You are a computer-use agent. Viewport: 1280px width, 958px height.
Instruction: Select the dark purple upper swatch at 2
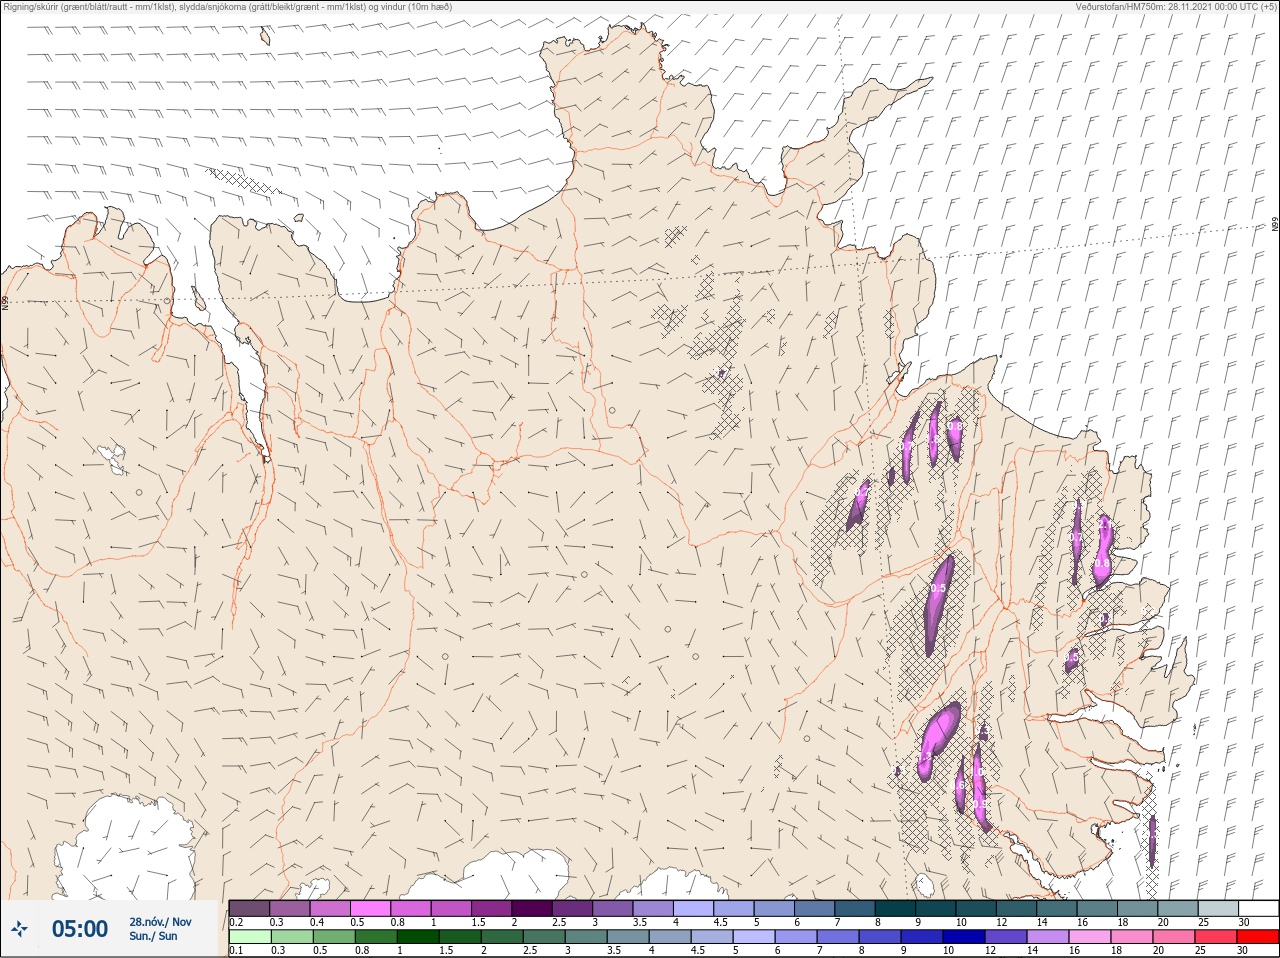pos(532,908)
